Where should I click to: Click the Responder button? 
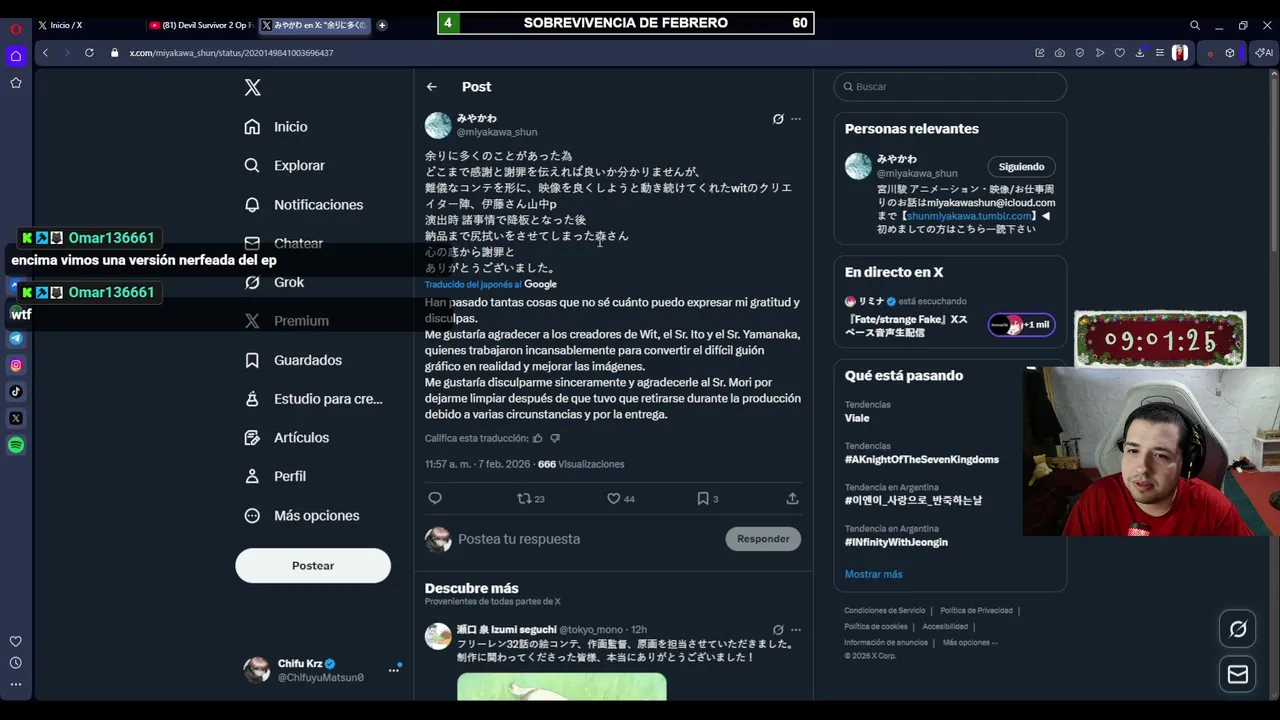pyautogui.click(x=763, y=539)
